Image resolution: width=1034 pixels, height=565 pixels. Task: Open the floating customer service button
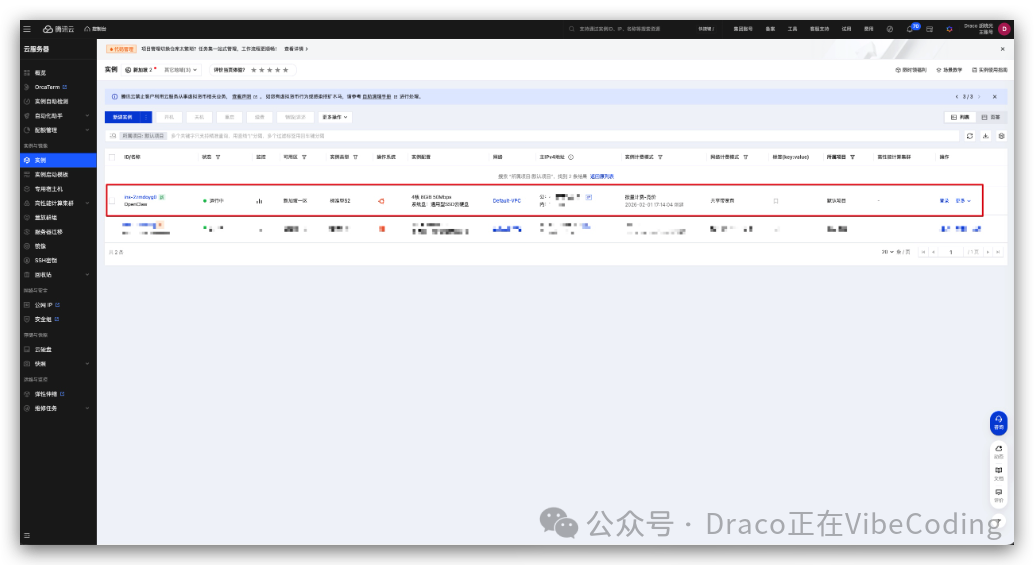998,423
